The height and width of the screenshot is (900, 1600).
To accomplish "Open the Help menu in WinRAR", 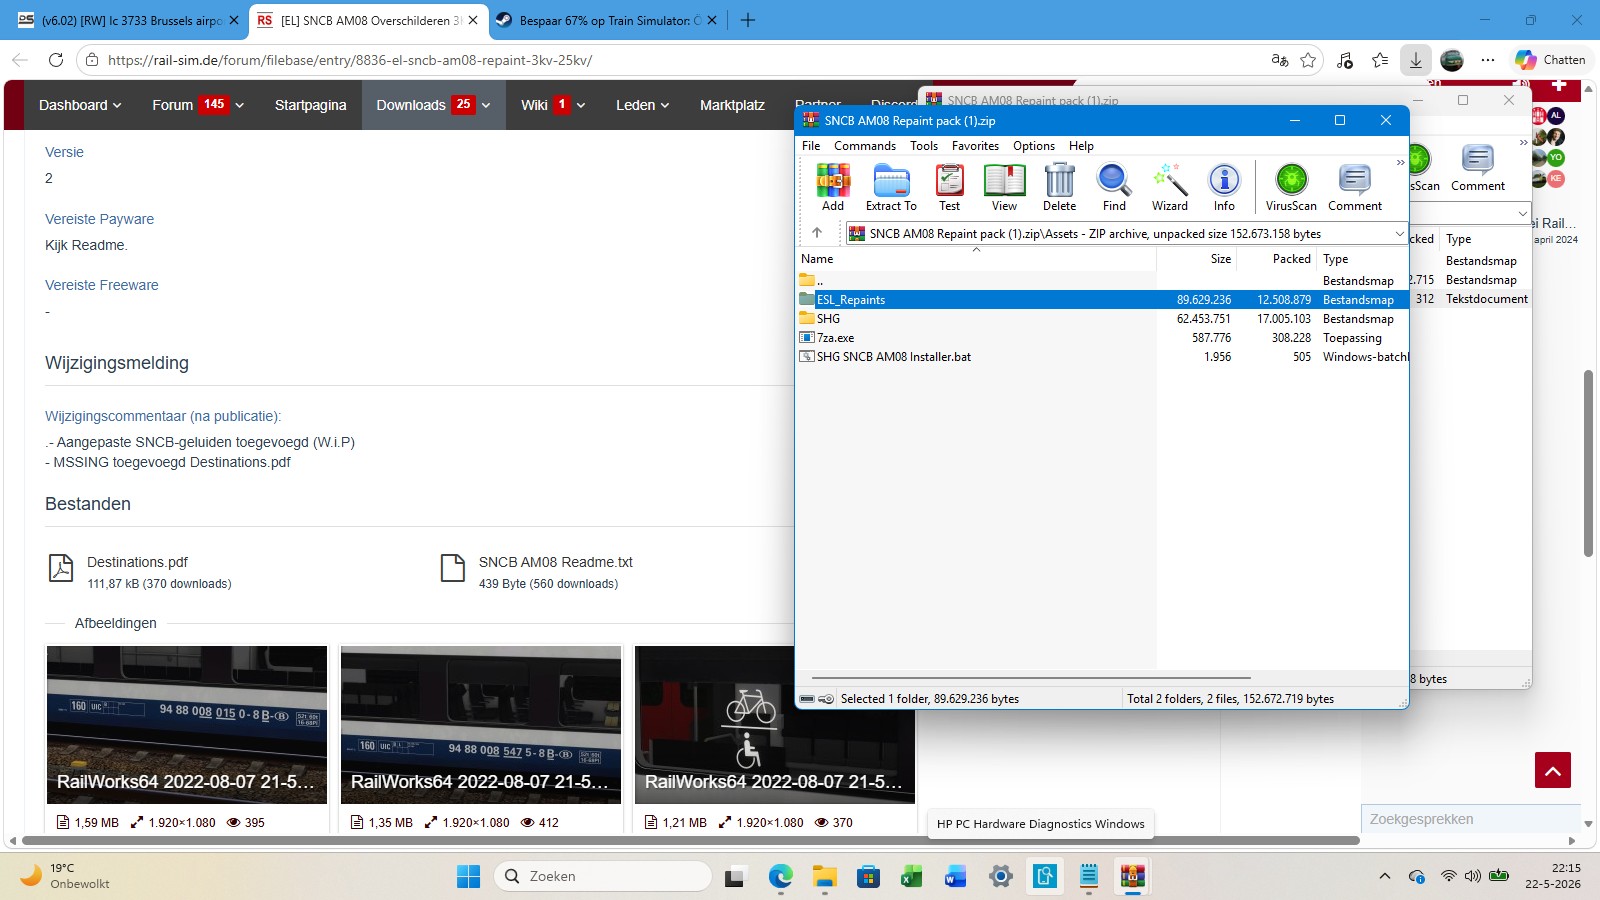I will 1081,146.
